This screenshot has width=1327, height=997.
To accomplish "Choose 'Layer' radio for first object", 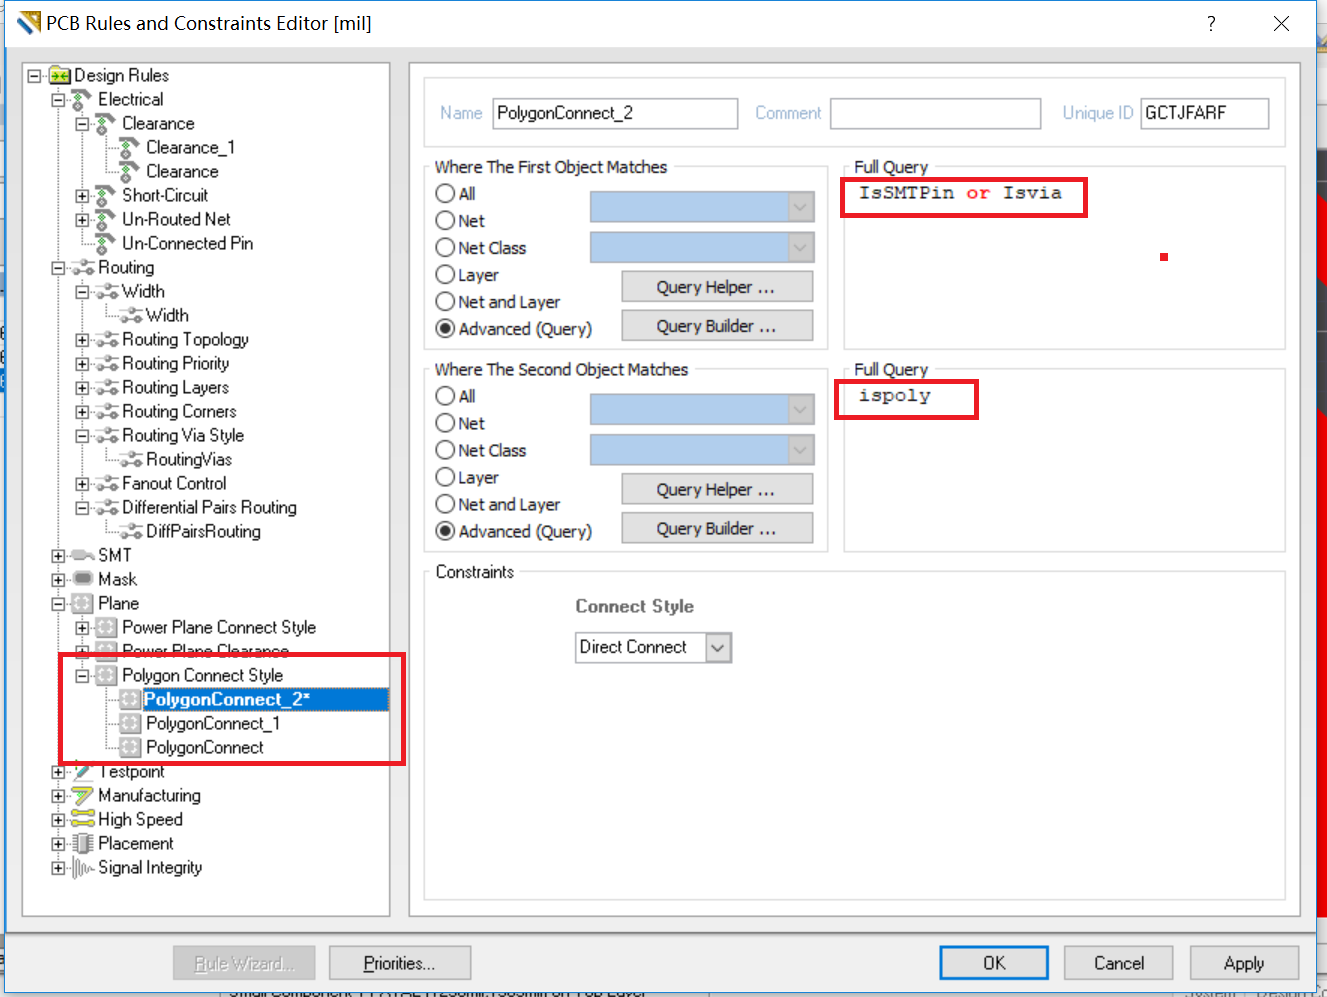I will tap(446, 275).
